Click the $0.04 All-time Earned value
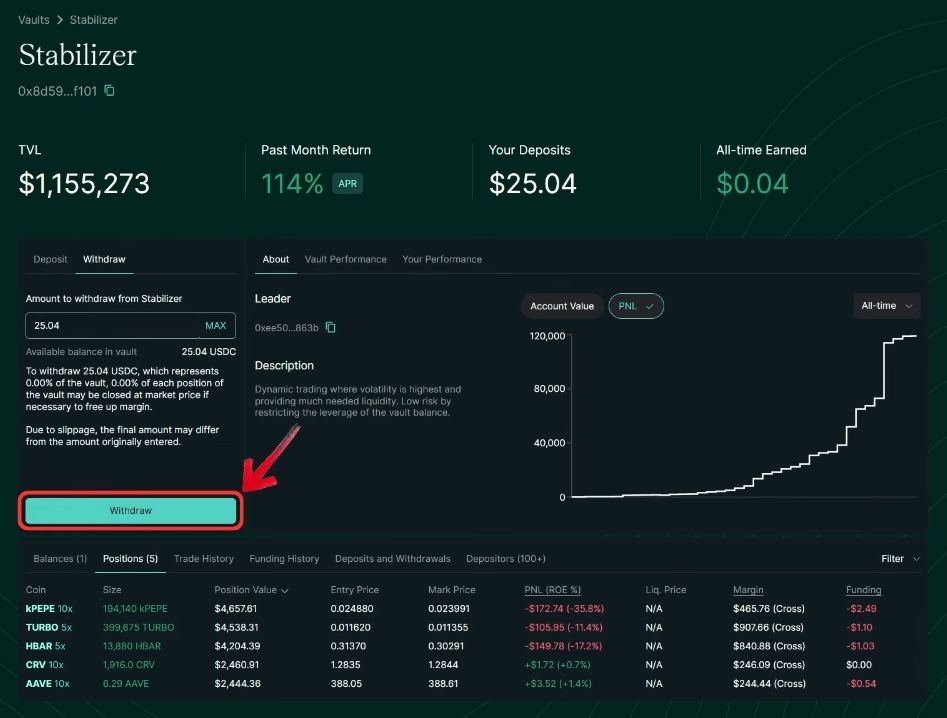The image size is (947, 718). 752,184
